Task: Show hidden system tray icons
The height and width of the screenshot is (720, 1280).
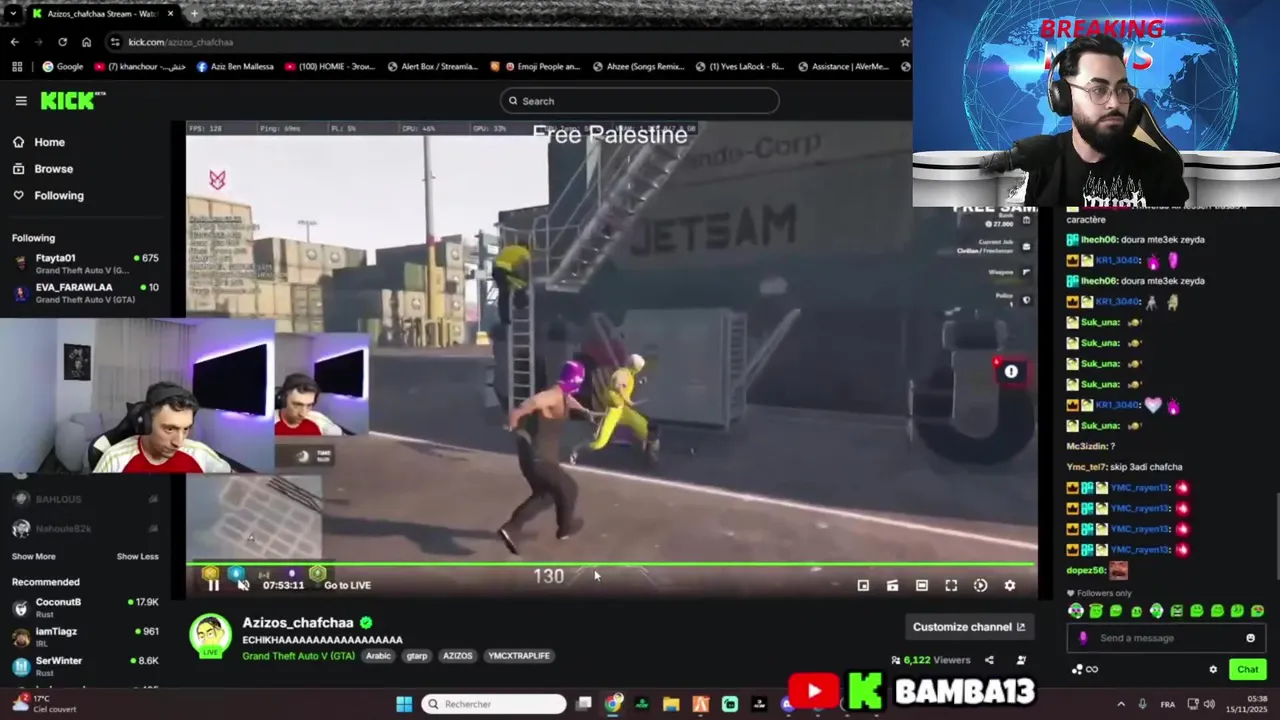Action: (x=1121, y=704)
